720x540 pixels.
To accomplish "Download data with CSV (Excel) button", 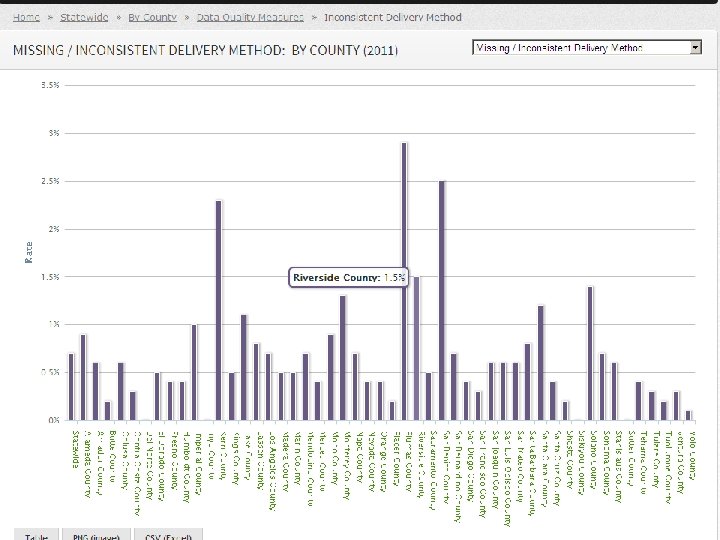I will coord(169,535).
